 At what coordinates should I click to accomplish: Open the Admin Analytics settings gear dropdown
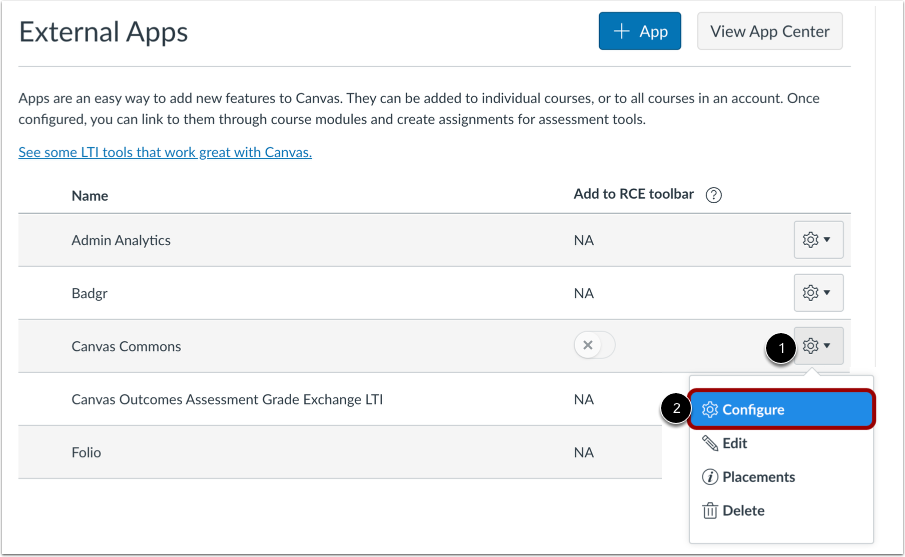(x=818, y=240)
